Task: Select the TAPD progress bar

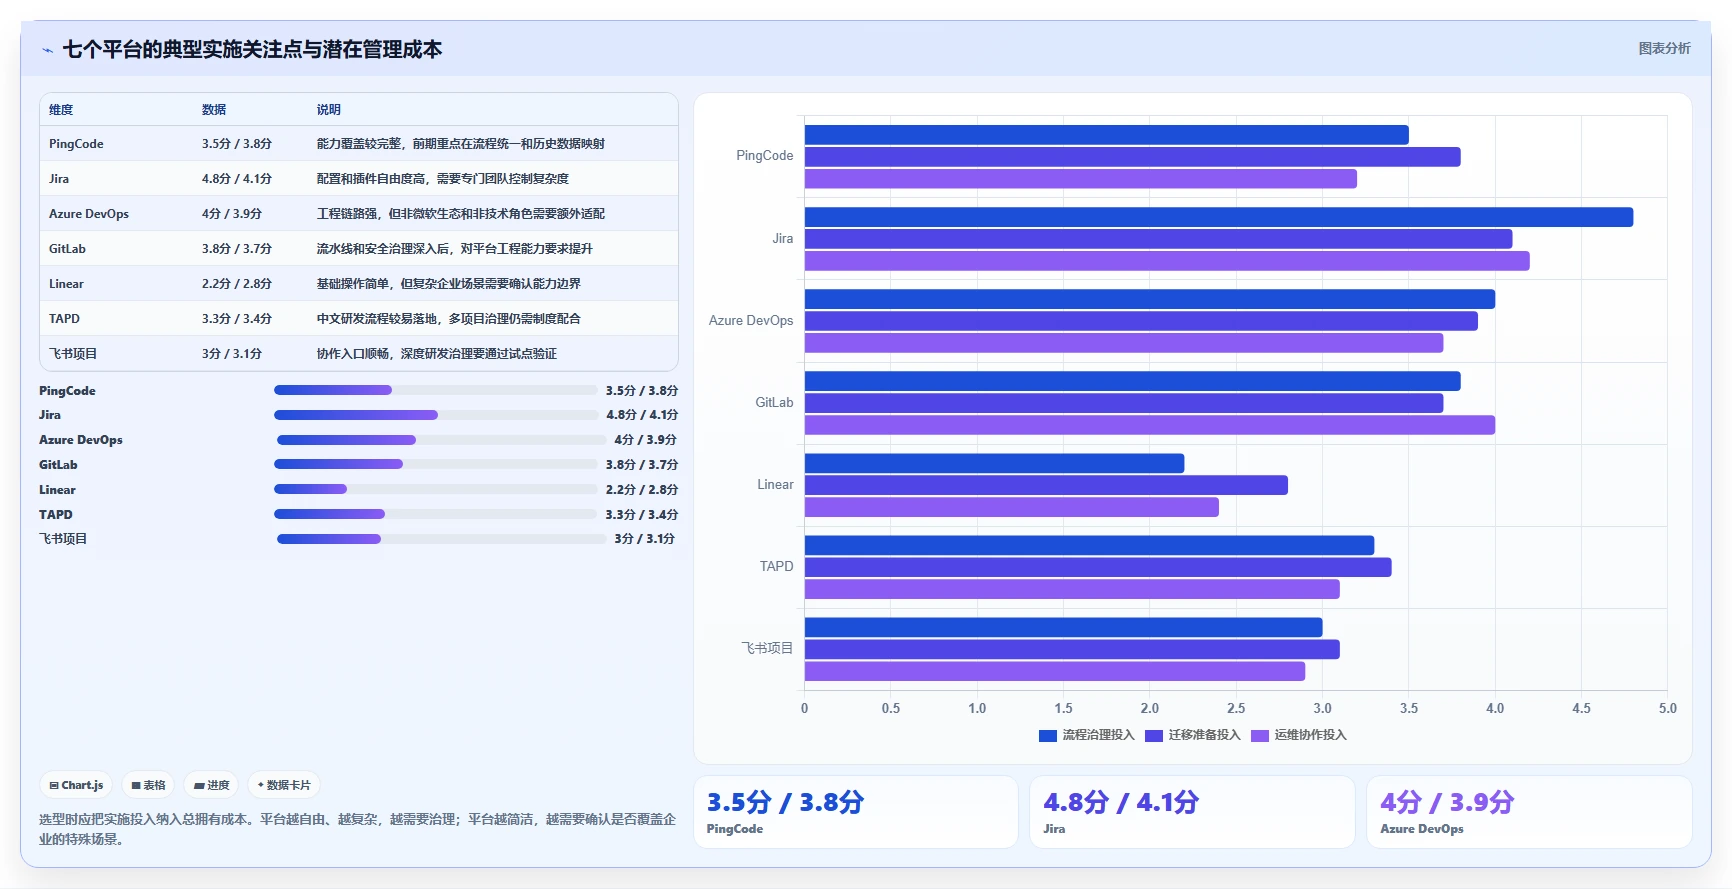Action: [x=435, y=514]
